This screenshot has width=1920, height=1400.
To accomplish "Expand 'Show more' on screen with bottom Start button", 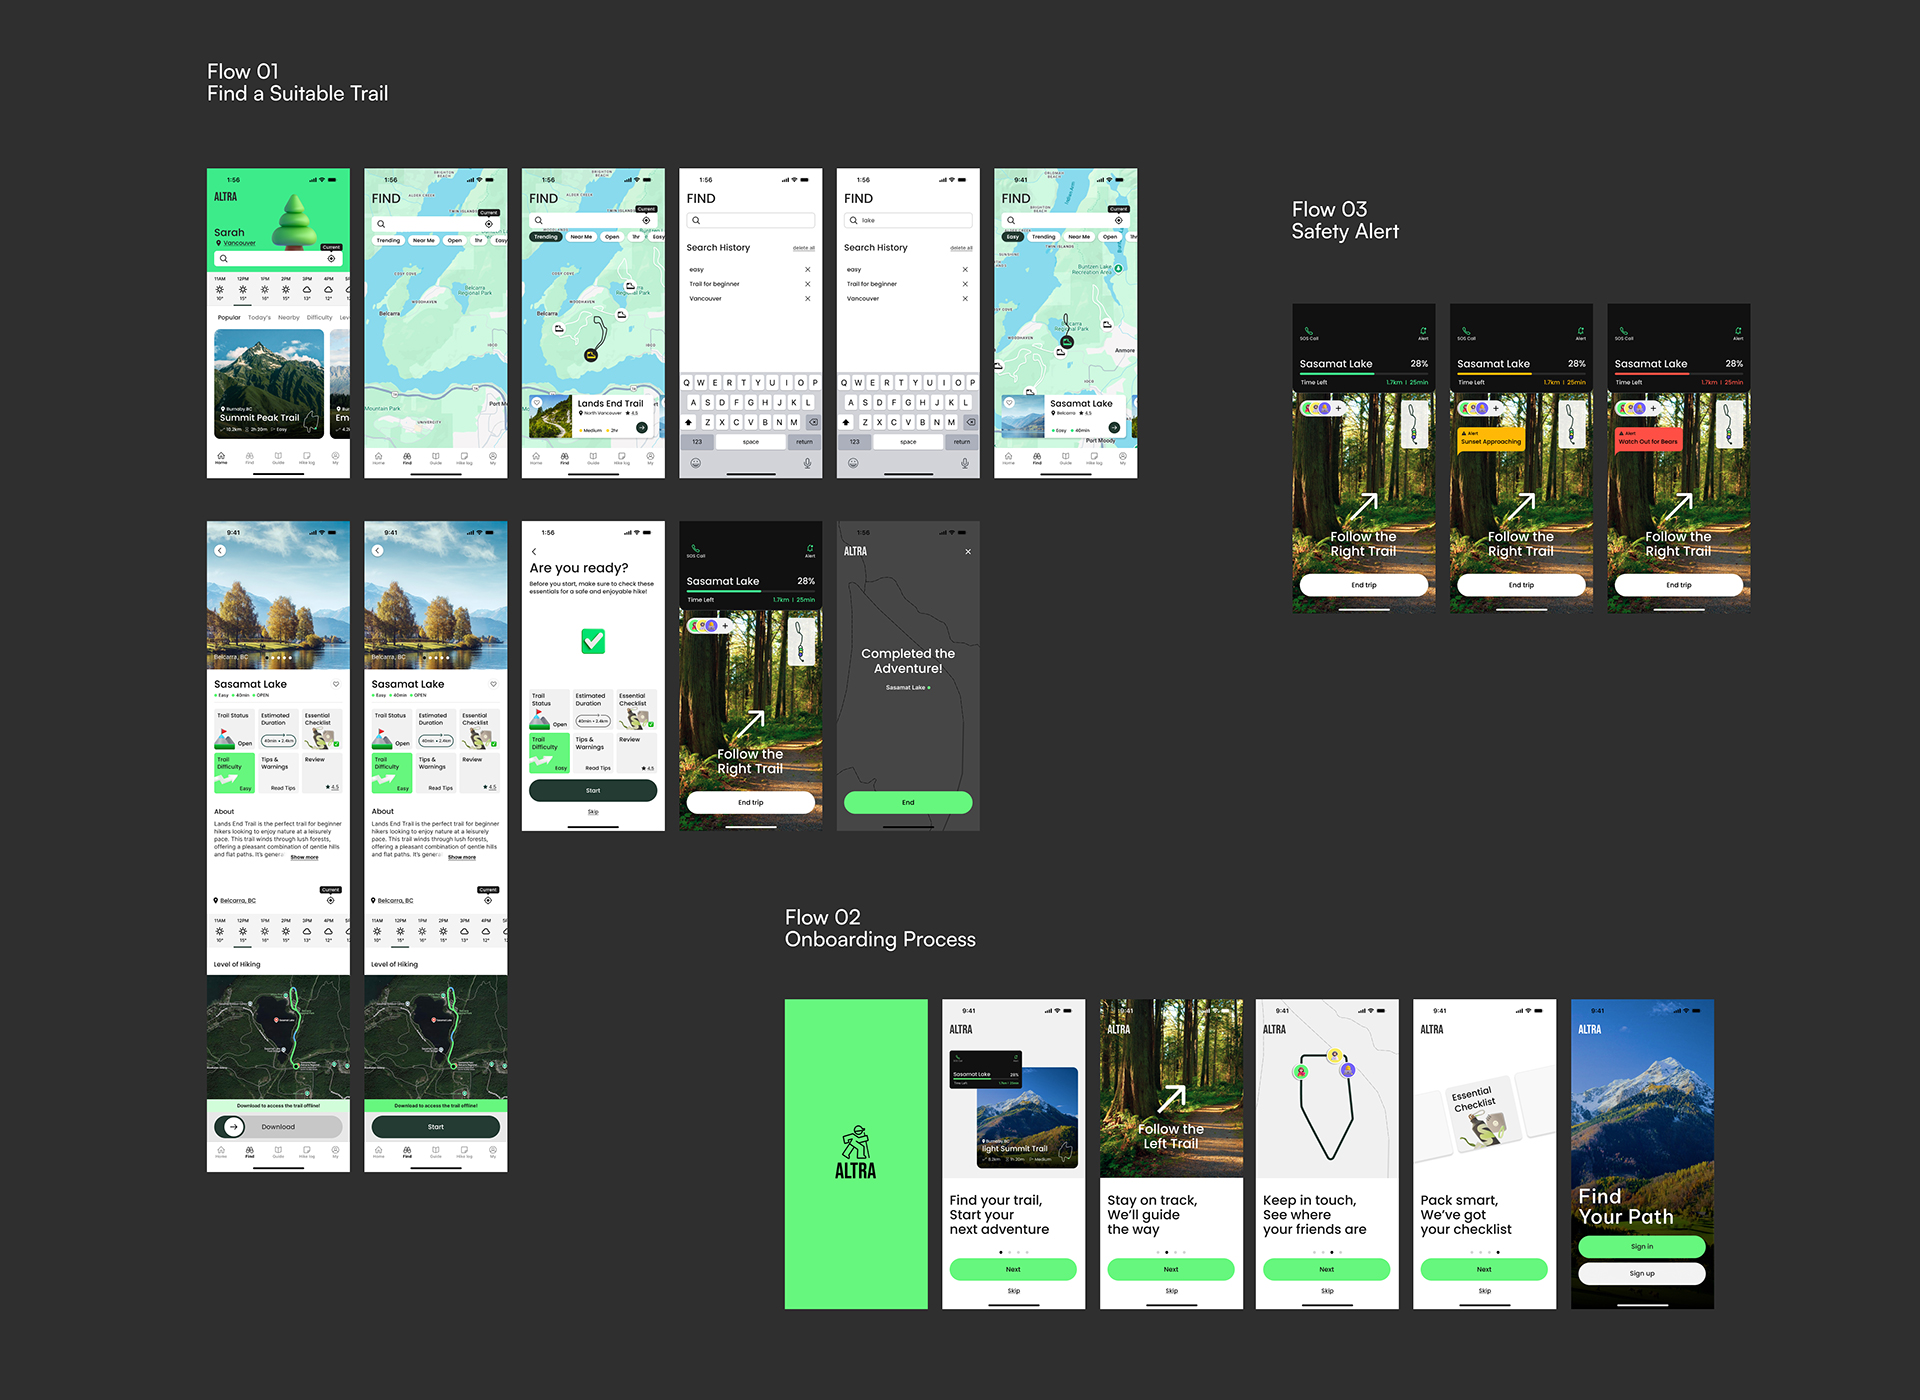I will 461,857.
